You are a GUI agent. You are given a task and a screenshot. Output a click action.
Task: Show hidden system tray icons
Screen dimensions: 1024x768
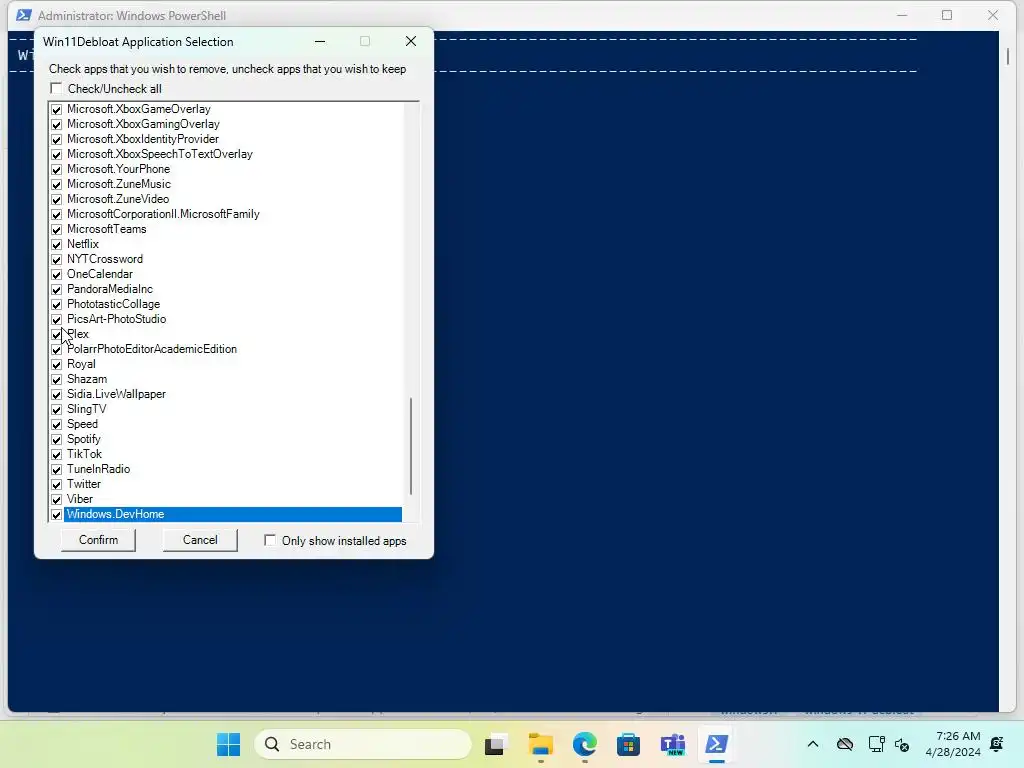pos(813,744)
